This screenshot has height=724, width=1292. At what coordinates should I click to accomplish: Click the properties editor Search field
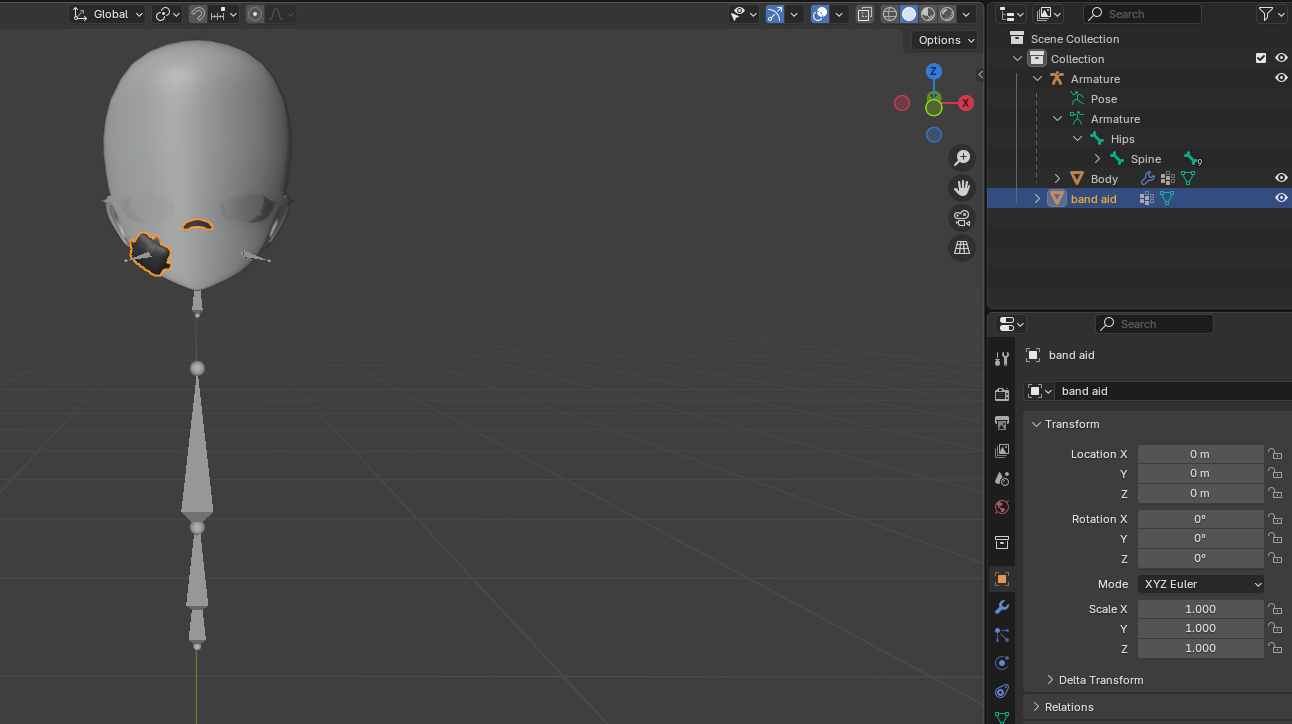click(1154, 324)
